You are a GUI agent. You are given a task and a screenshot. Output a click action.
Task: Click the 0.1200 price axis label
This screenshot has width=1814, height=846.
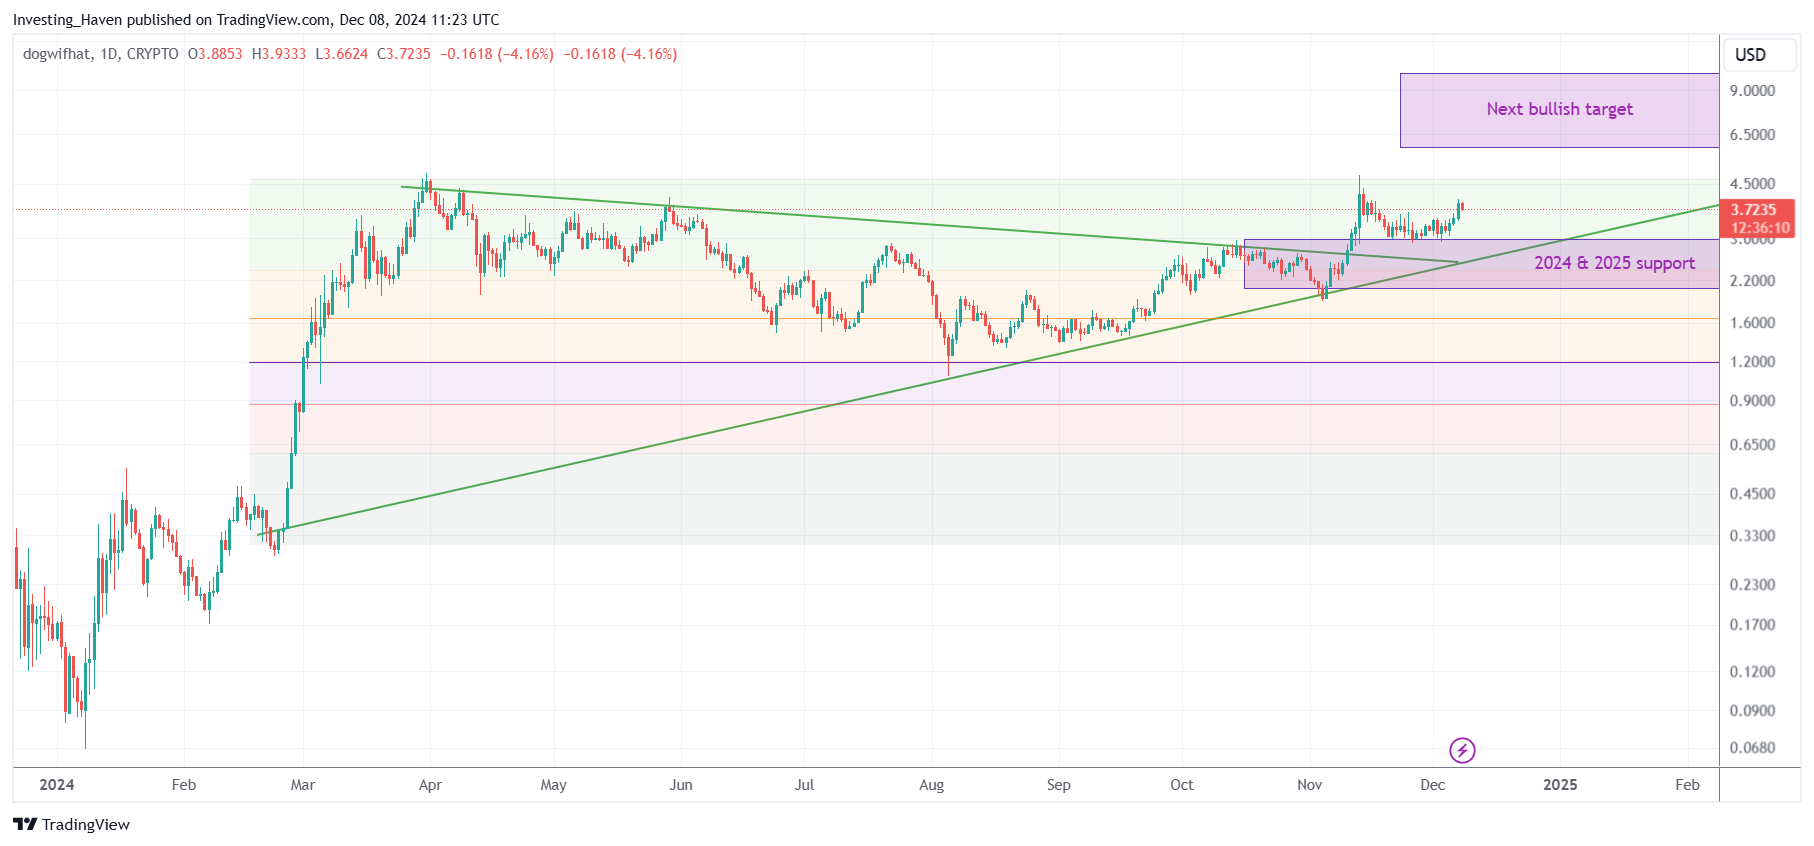pos(1752,672)
